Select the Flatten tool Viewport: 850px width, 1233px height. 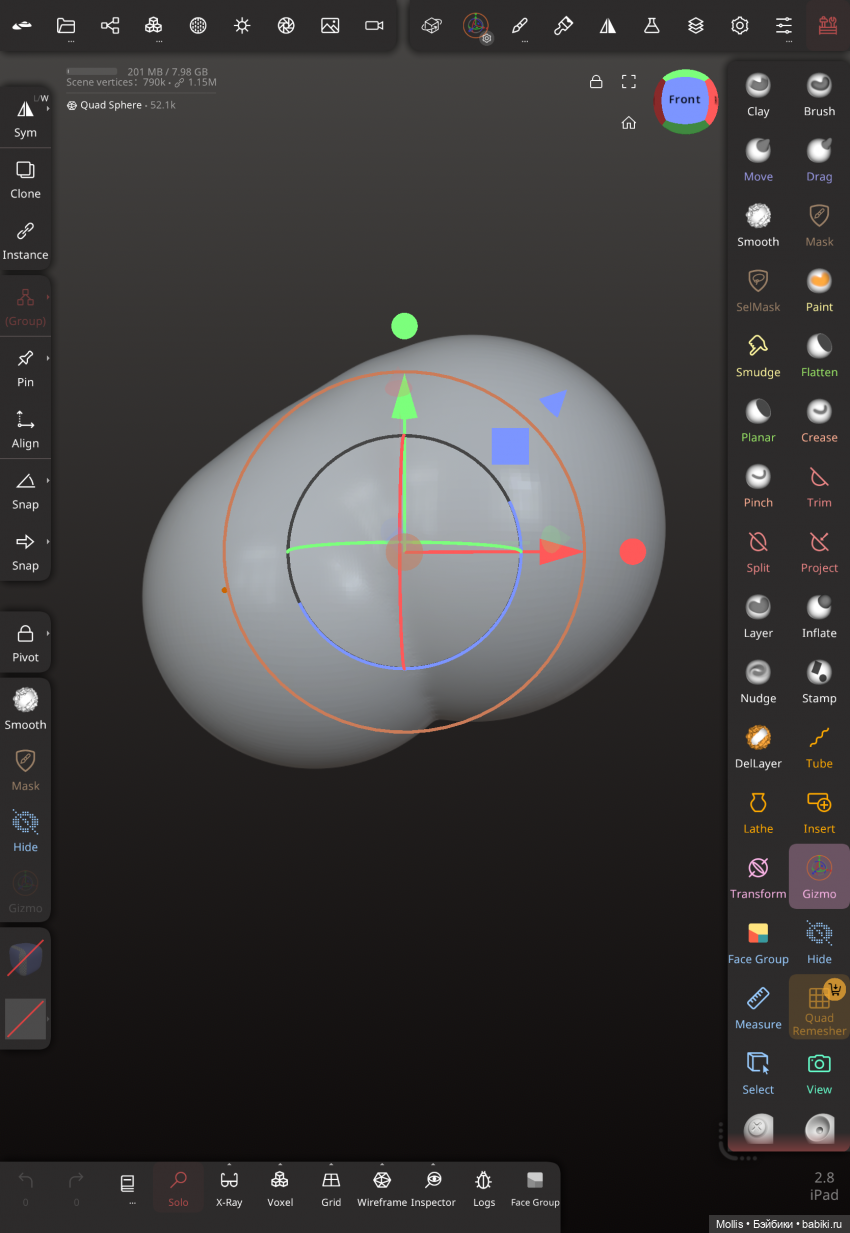819,356
